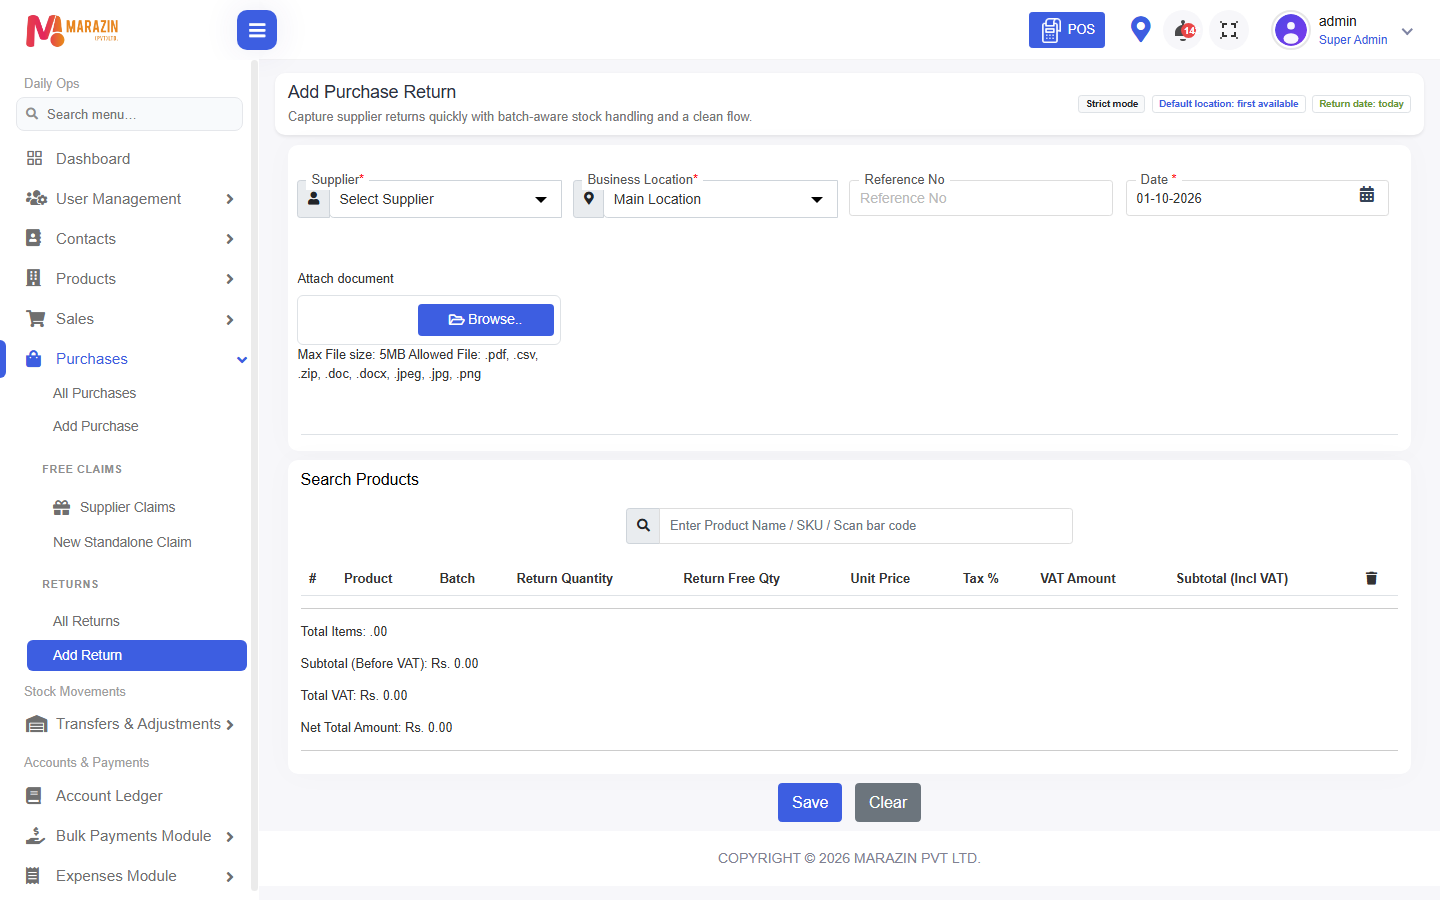Expand the admin profile dropdown arrow
Image resolution: width=1440 pixels, height=900 pixels.
coord(1407,31)
